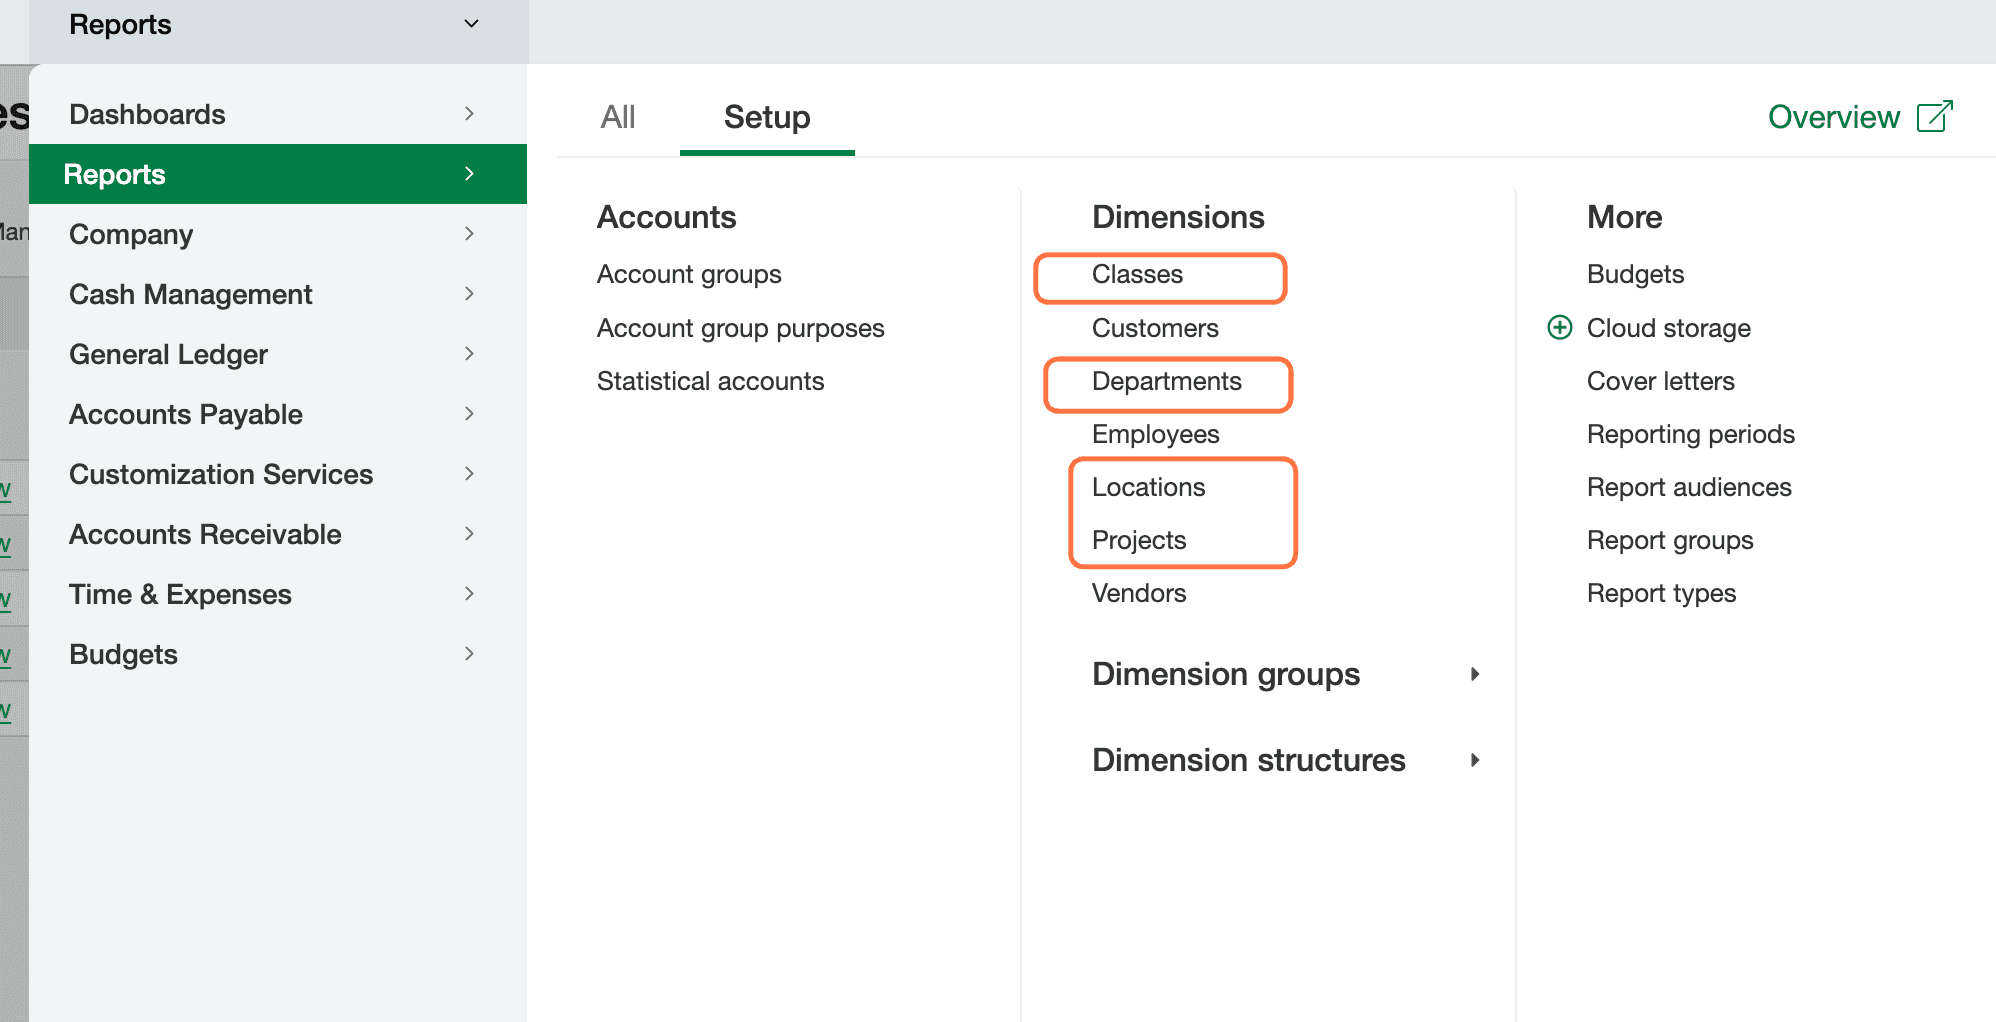The image size is (1996, 1022).
Task: Open the Departments dimension link
Action: (1166, 381)
